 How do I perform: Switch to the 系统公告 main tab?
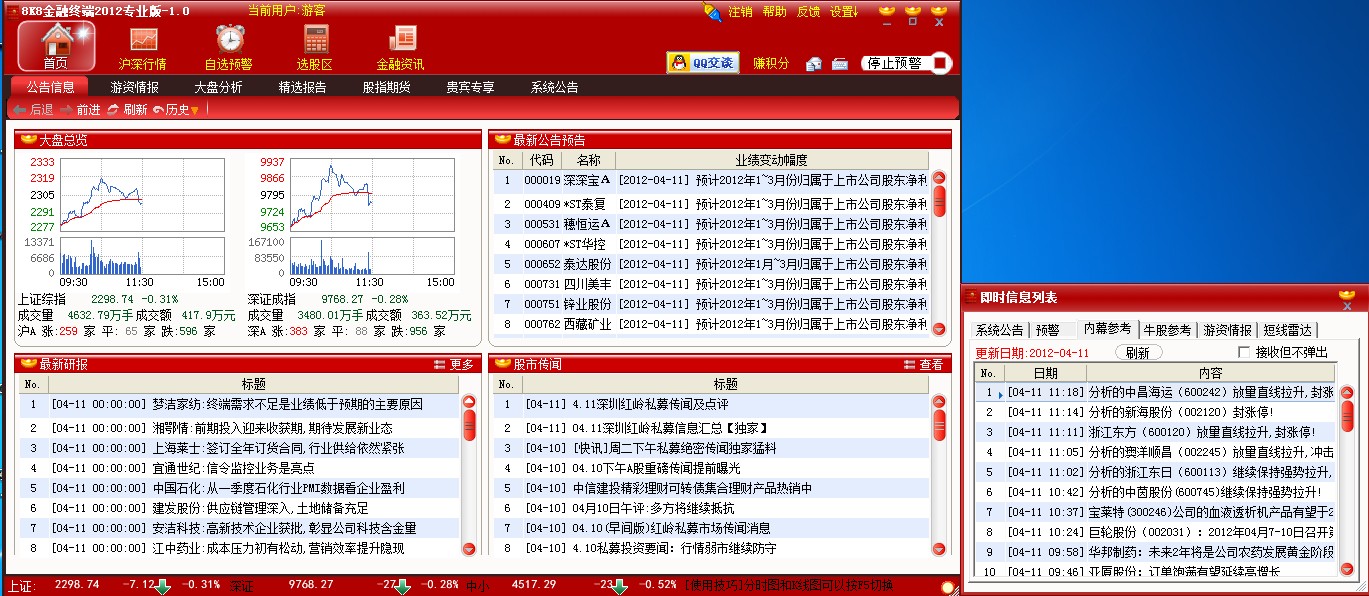click(x=554, y=87)
